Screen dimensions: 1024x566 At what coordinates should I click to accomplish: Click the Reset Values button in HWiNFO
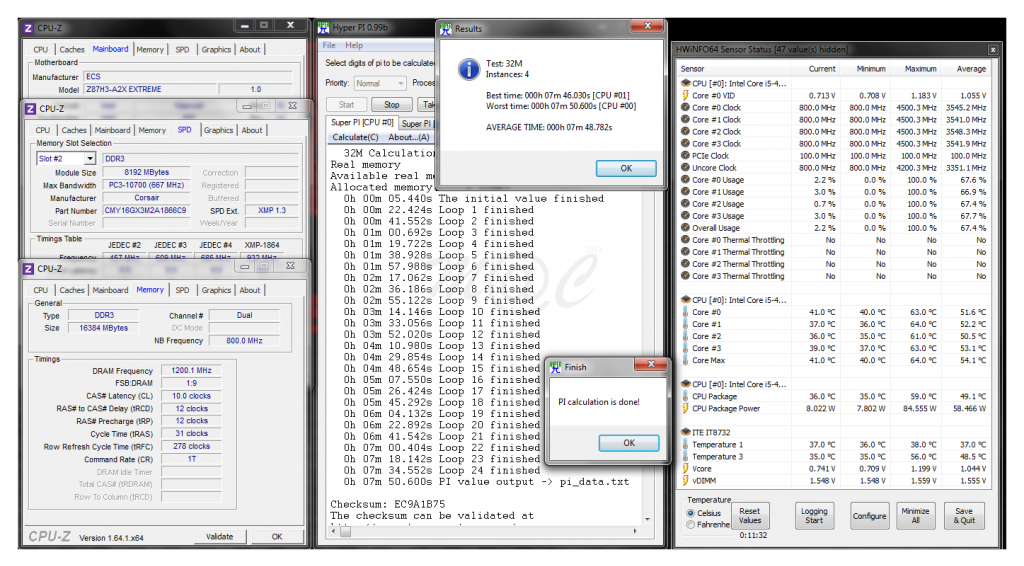[749, 515]
